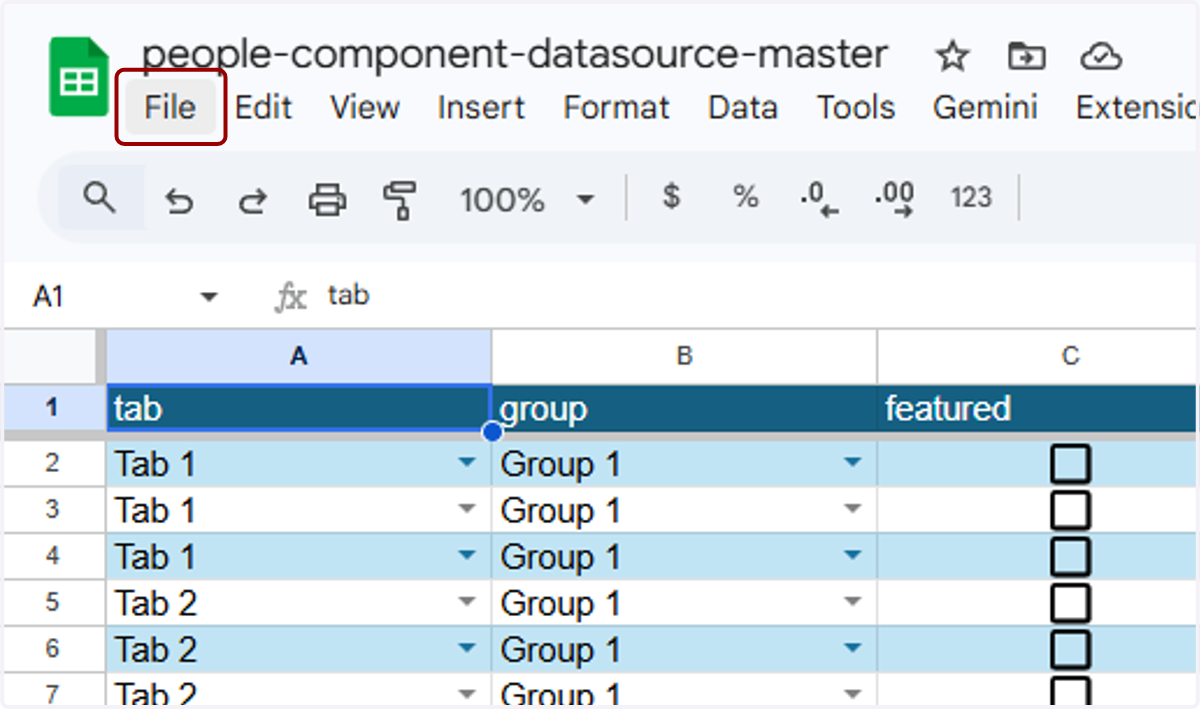Image resolution: width=1200 pixels, height=709 pixels.
Task: Toggle the featured checkbox in row 3
Action: point(1071,511)
